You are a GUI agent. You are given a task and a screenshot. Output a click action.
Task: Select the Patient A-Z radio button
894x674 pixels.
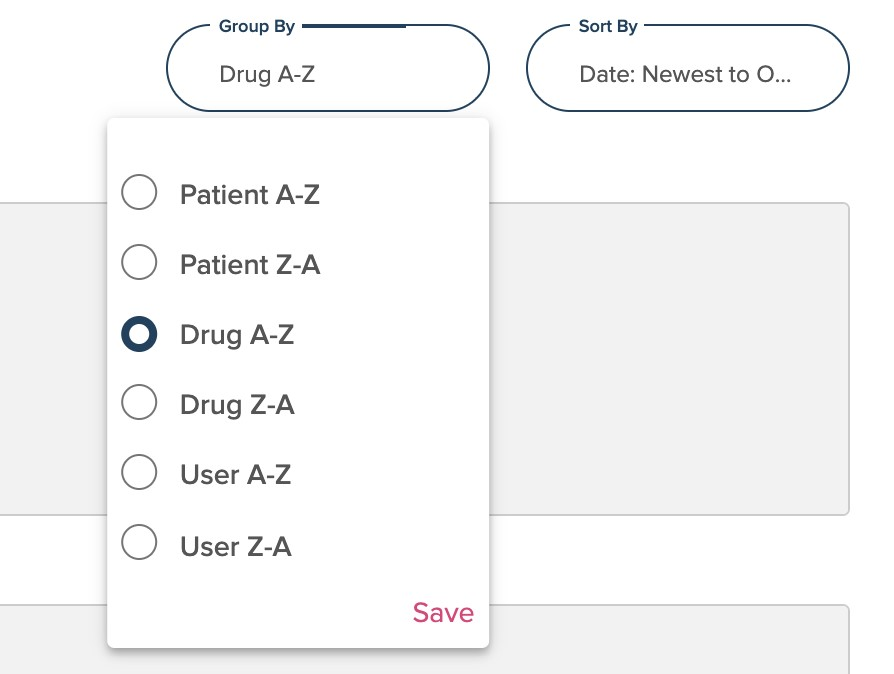(x=139, y=193)
